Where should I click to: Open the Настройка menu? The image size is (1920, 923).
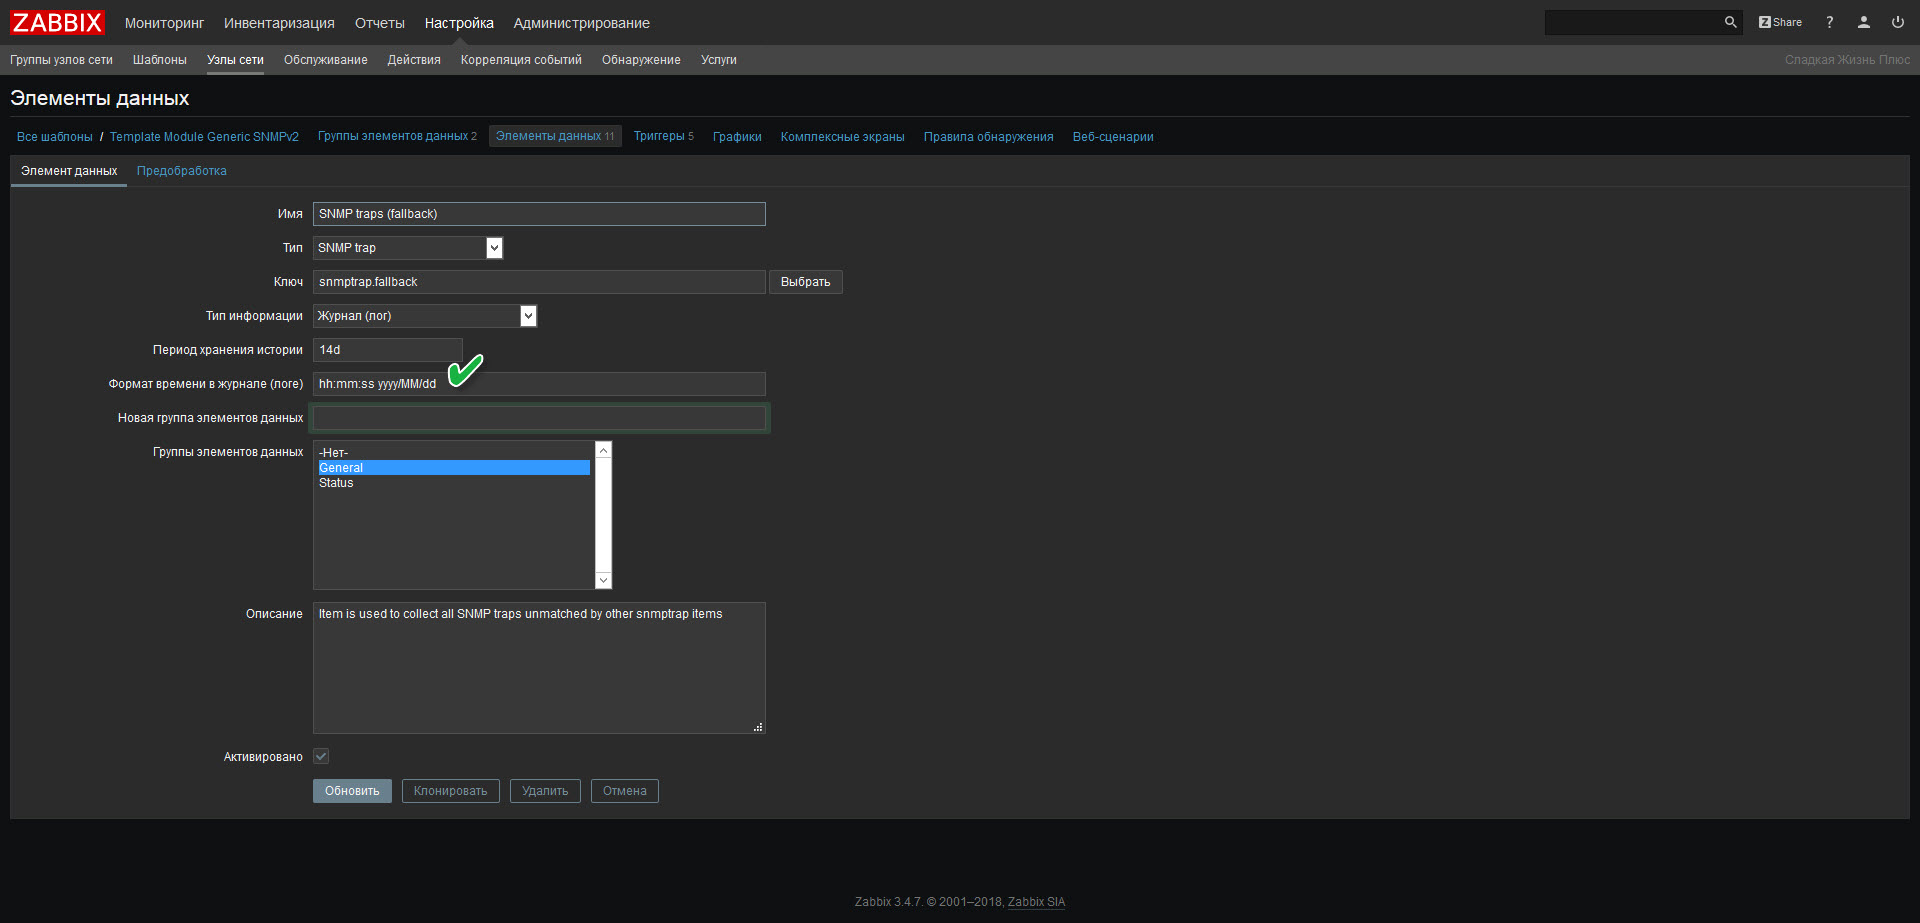pyautogui.click(x=459, y=23)
